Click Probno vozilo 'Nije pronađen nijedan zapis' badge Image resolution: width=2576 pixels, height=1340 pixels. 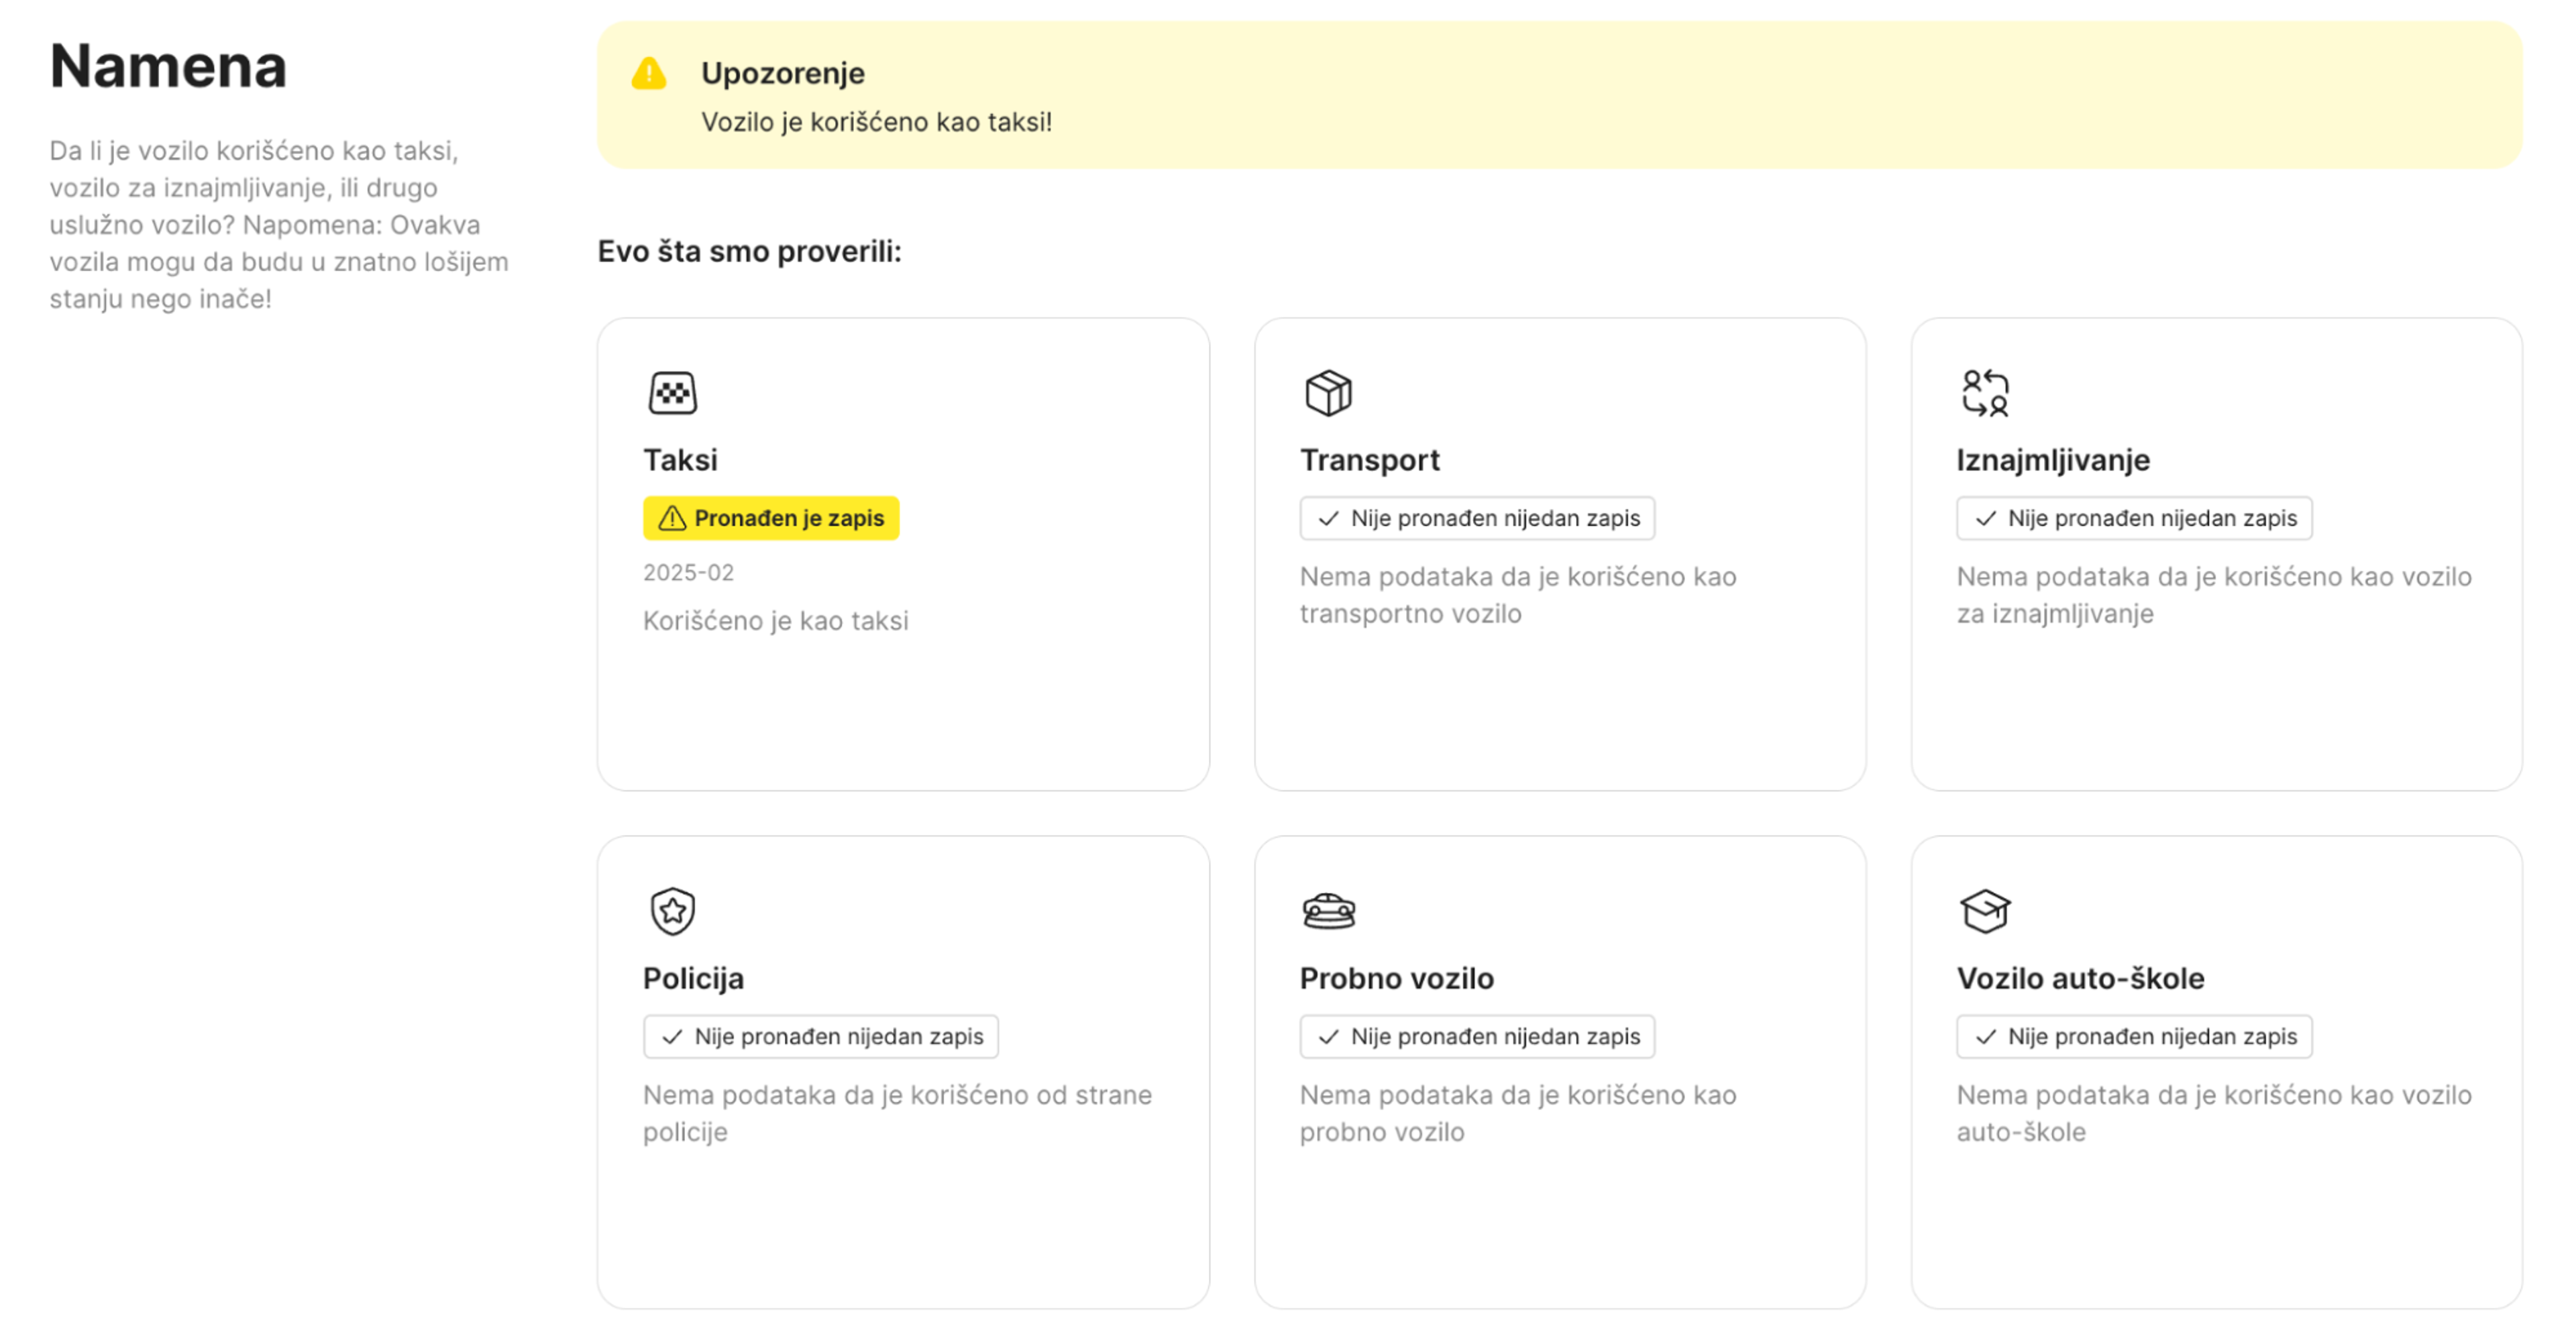pyautogui.click(x=1477, y=1036)
